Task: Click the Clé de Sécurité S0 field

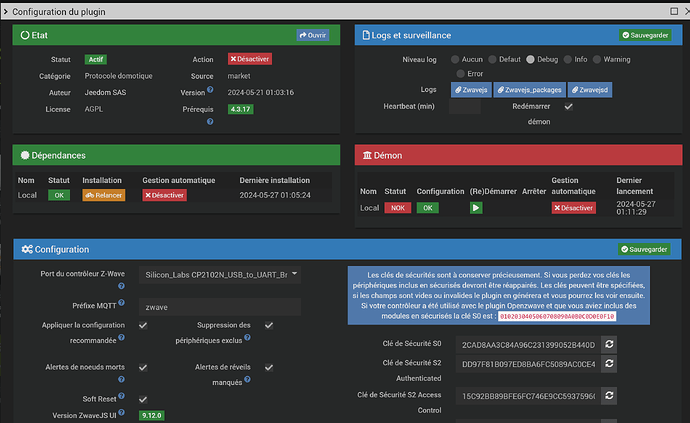Action: tap(528, 345)
